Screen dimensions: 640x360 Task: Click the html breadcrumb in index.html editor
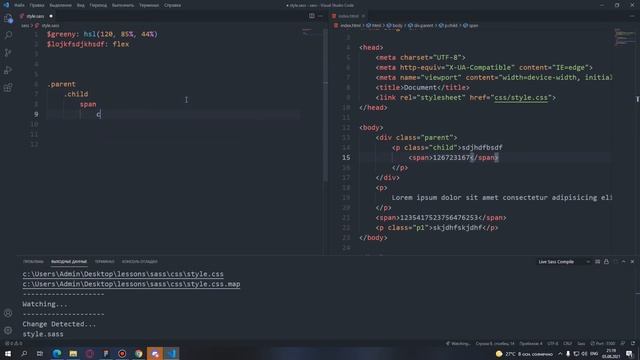(x=373, y=25)
